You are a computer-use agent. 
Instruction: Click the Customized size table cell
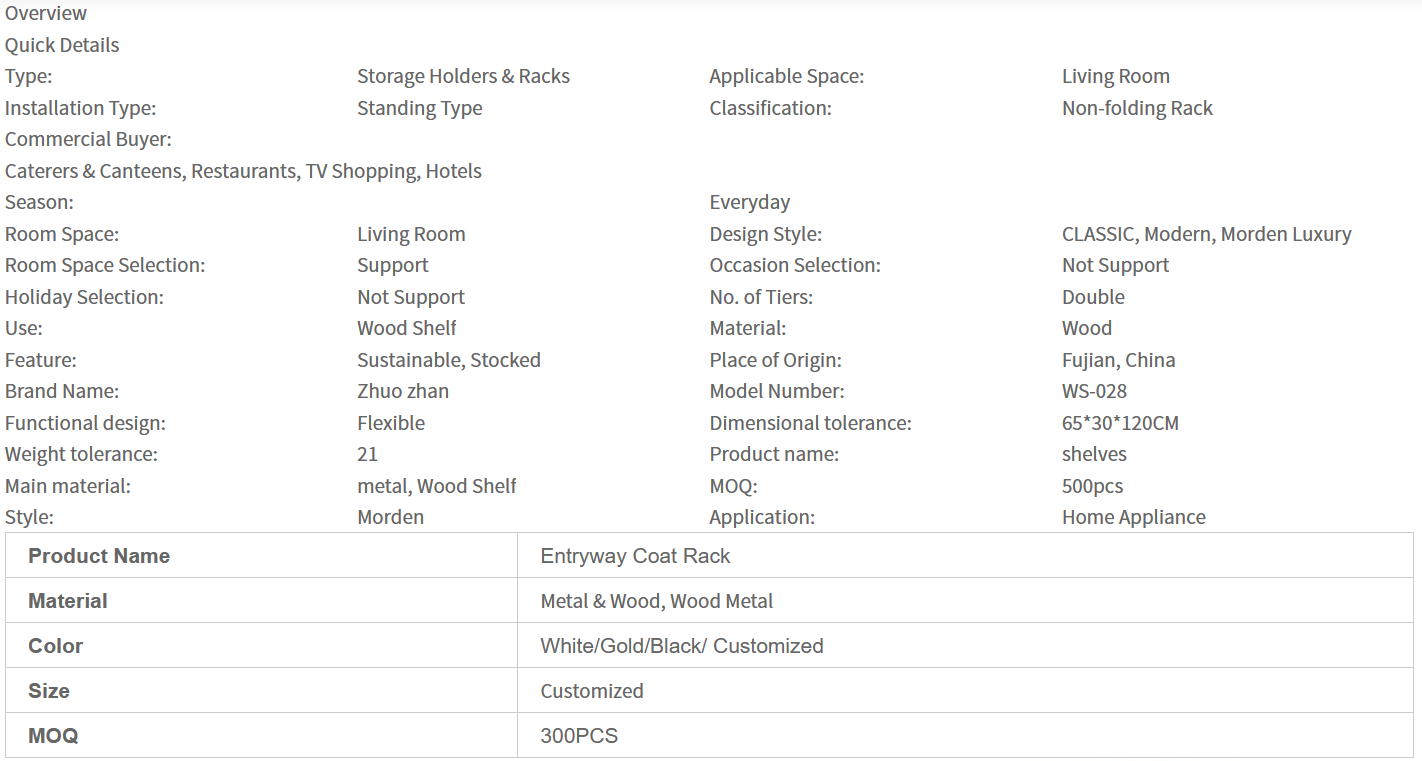pos(591,691)
